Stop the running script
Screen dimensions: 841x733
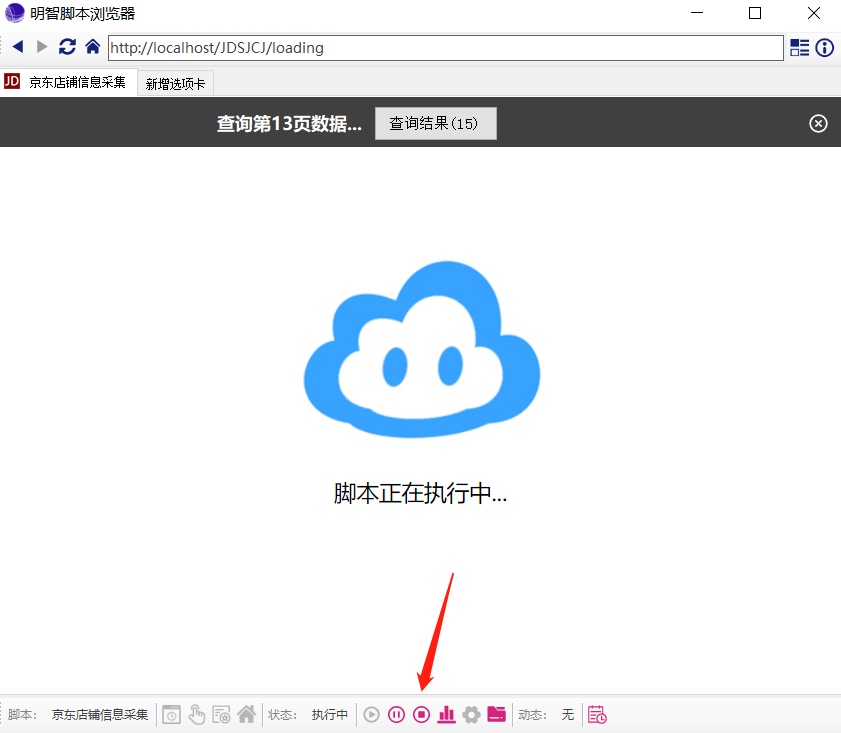pyautogui.click(x=422, y=714)
